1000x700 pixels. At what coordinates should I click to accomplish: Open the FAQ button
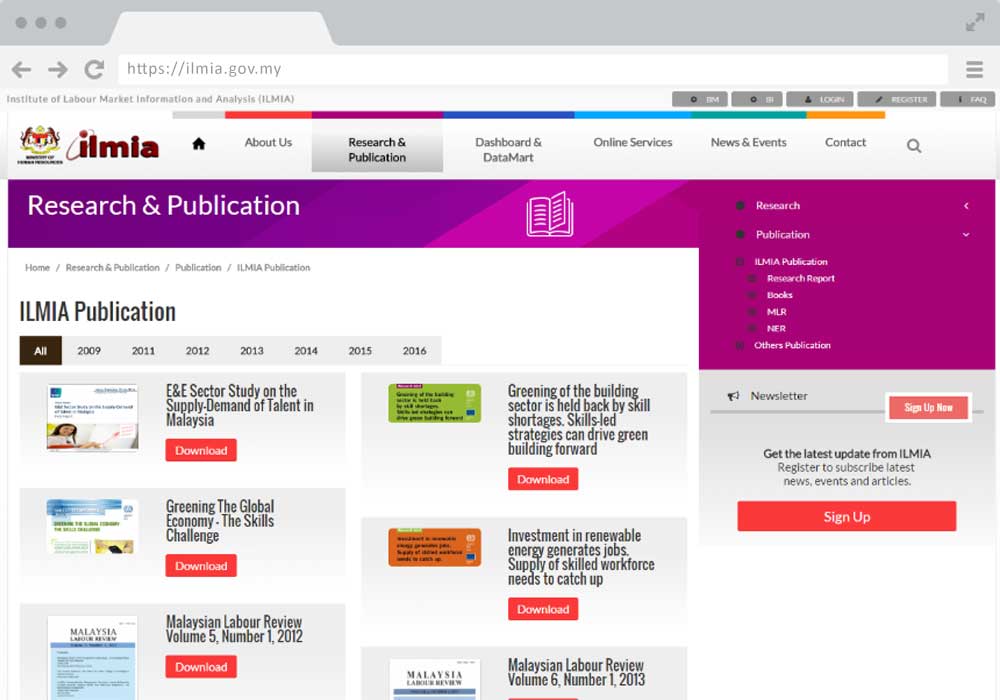(967, 99)
